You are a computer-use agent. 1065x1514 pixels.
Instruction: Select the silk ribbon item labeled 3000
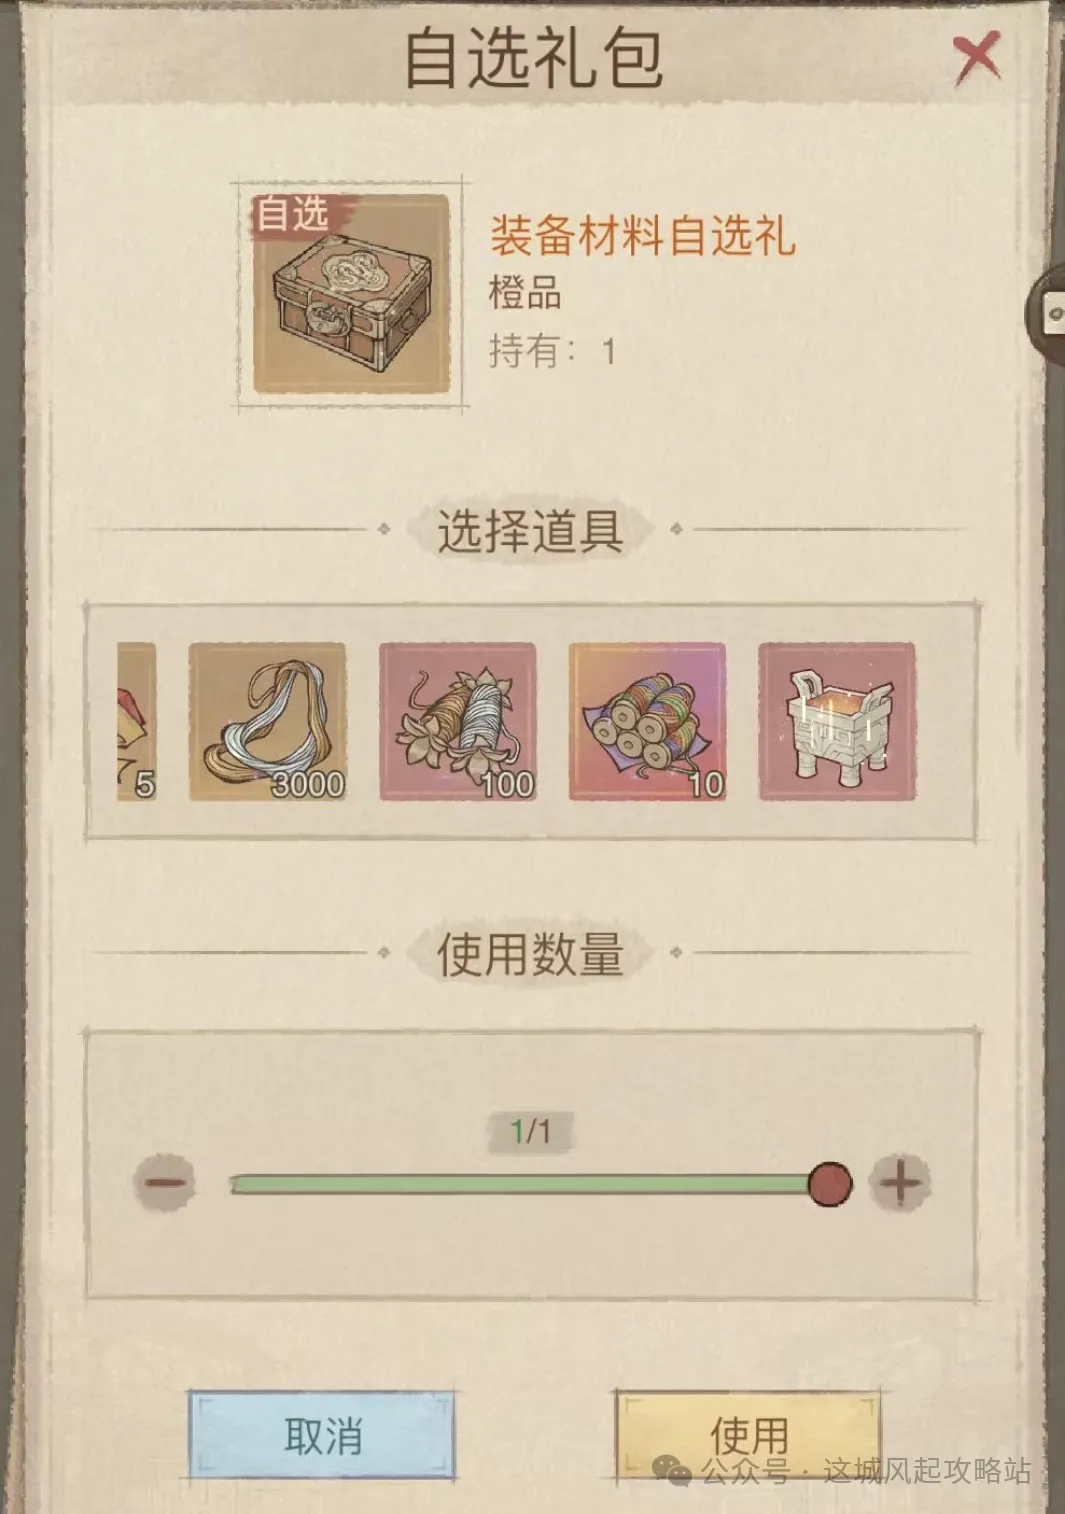tap(268, 721)
